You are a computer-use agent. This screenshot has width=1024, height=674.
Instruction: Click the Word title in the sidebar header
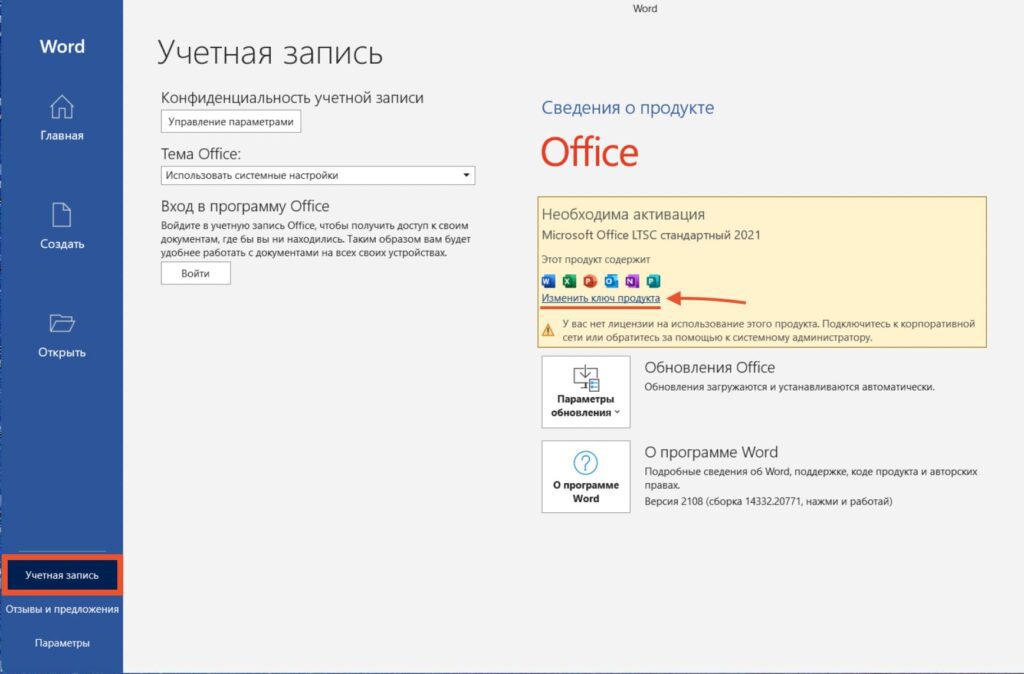pyautogui.click(x=62, y=47)
